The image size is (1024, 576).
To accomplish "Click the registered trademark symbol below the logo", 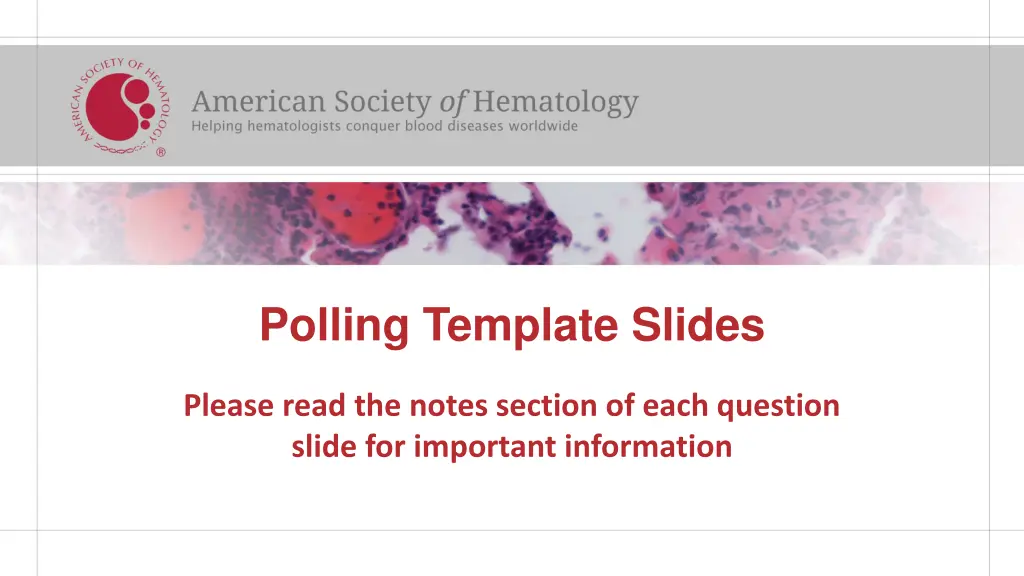I will (x=160, y=153).
